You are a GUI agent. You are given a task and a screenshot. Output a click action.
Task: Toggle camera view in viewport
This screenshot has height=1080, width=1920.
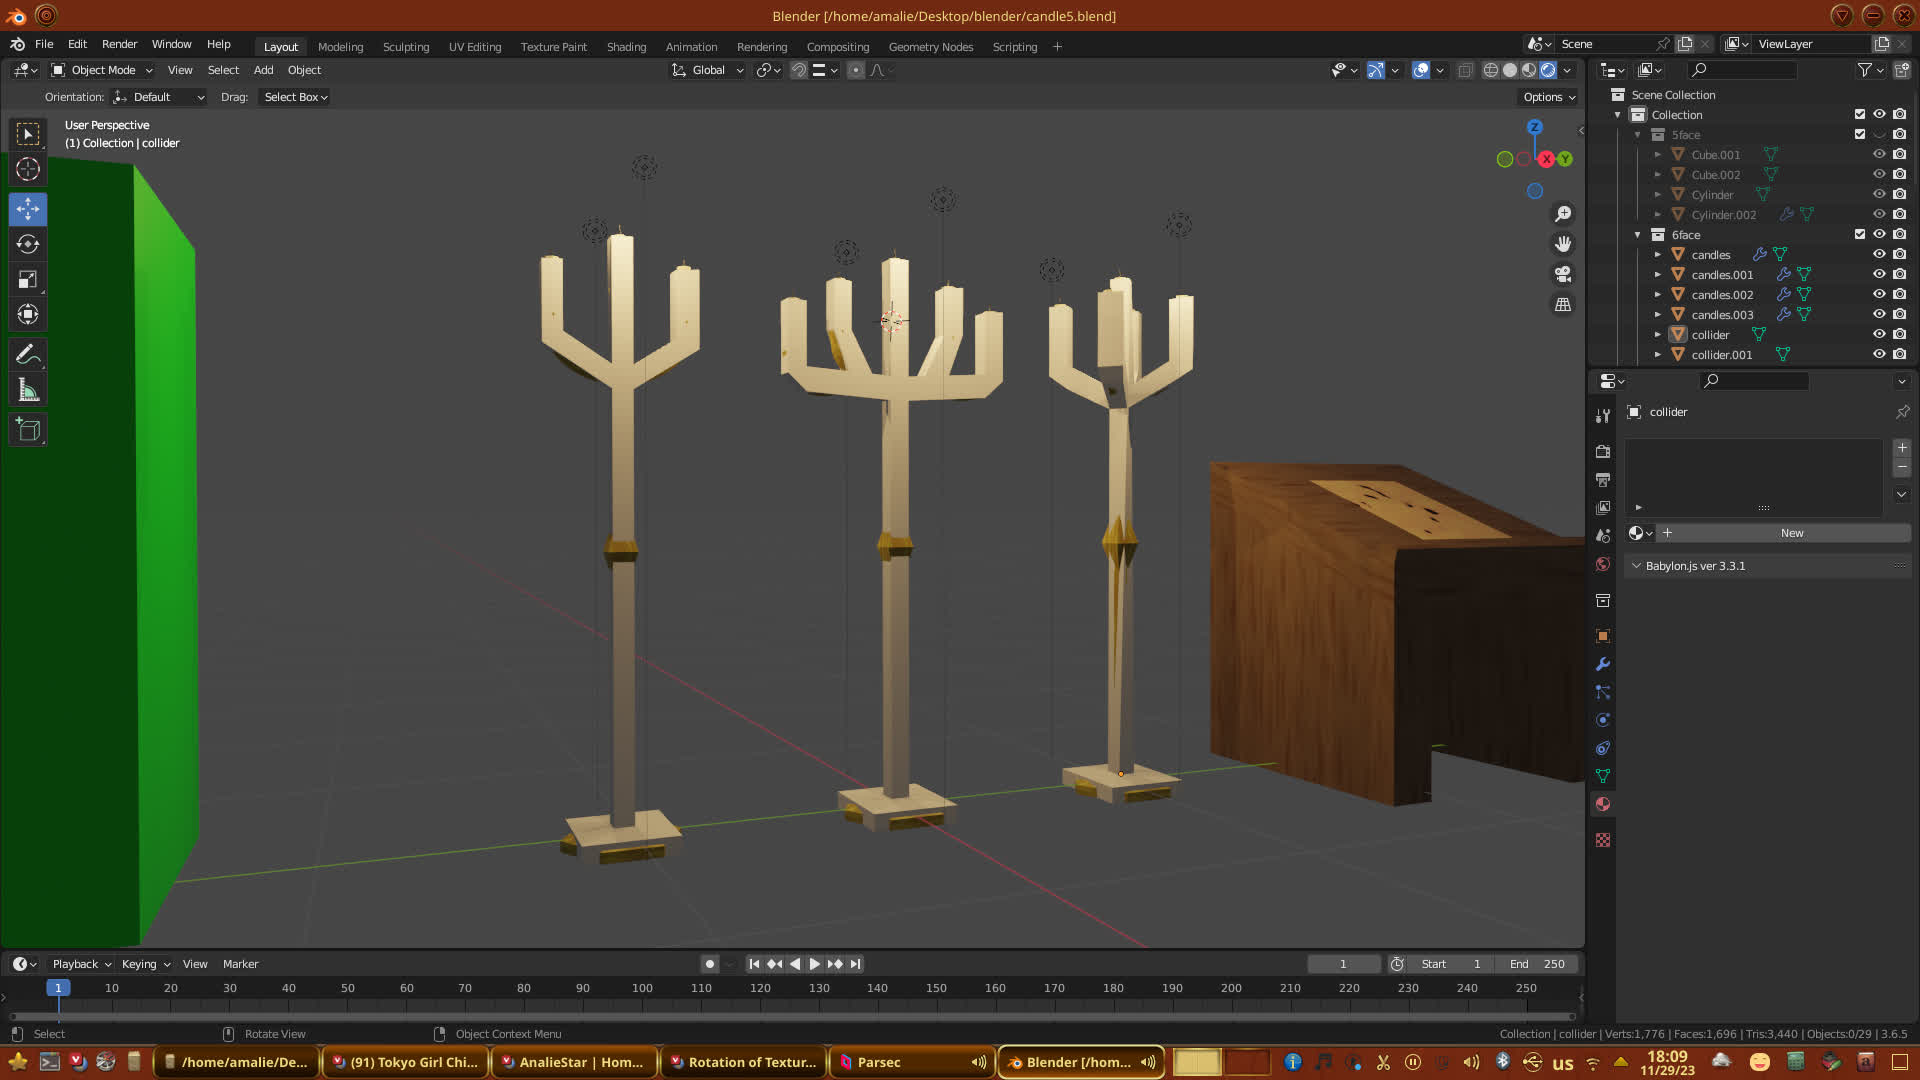click(1563, 274)
